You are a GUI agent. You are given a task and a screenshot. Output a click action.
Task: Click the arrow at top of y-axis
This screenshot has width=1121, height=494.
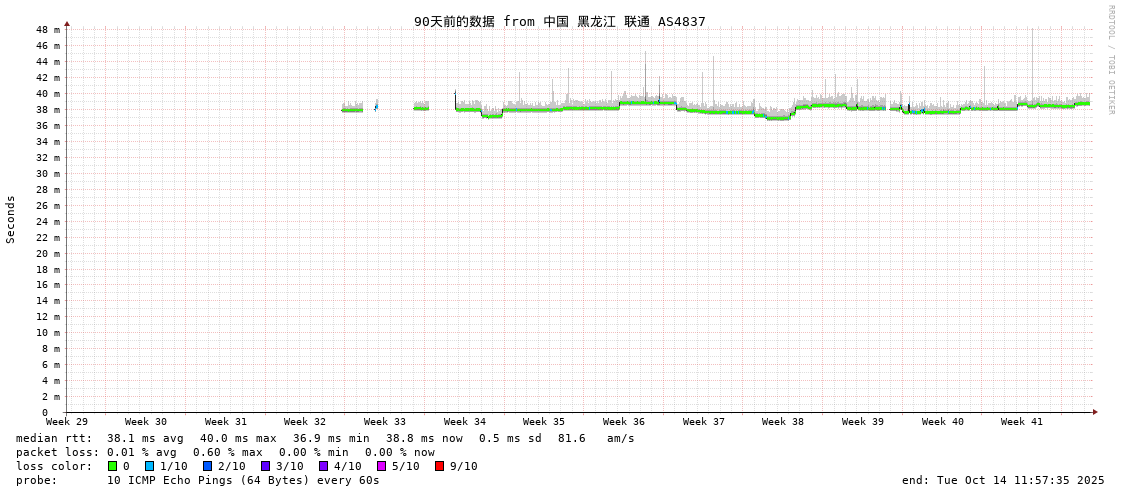[67, 23]
